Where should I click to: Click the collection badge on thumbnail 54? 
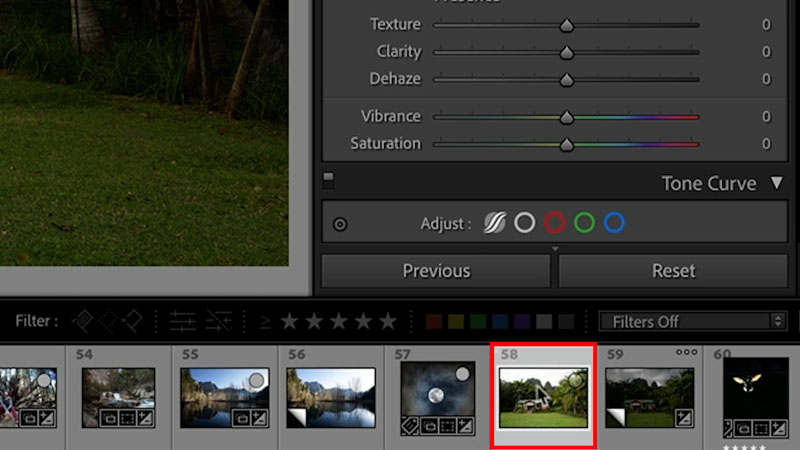click(109, 418)
